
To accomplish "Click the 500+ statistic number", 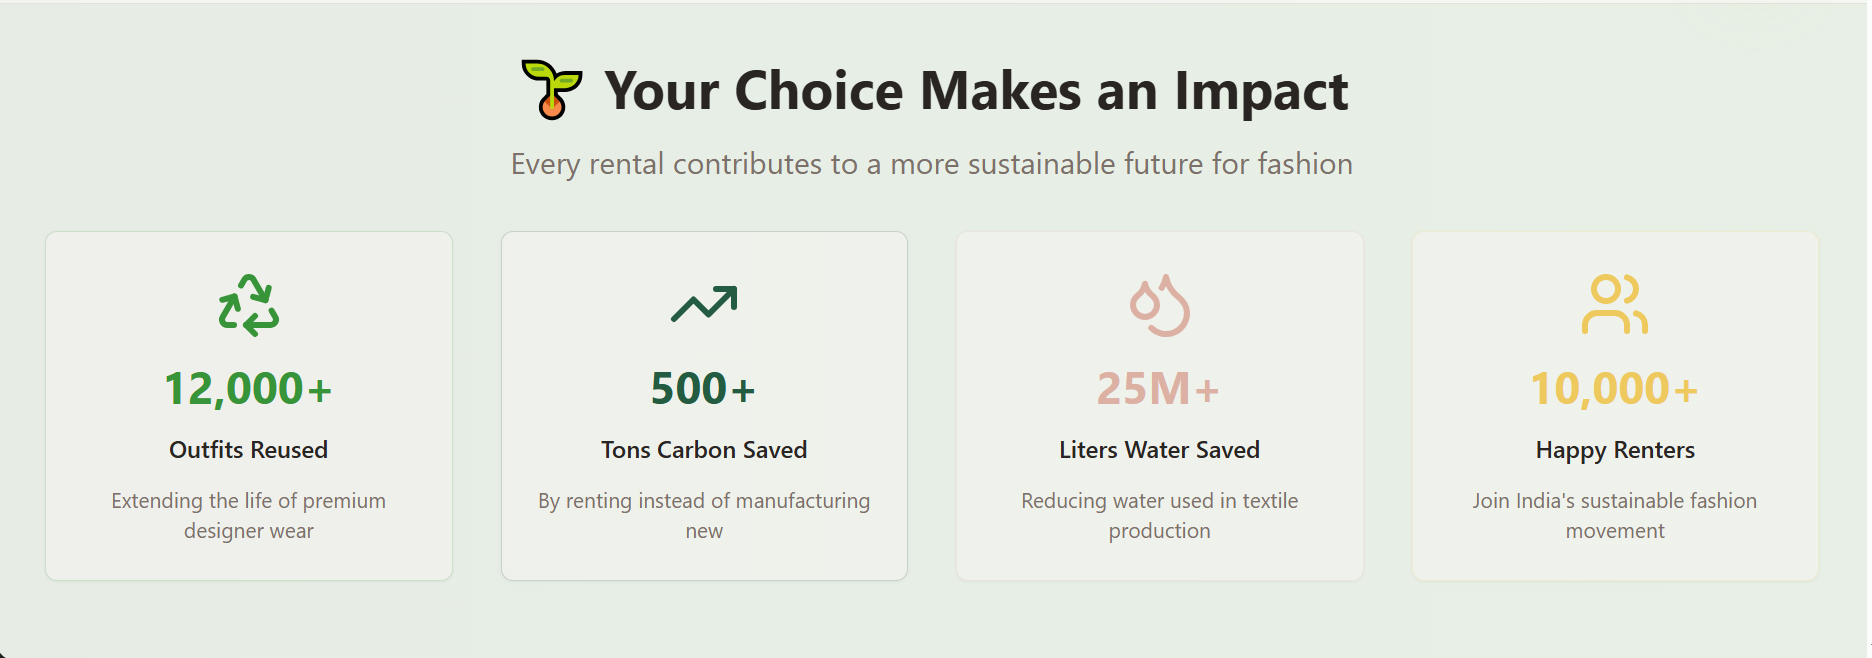I will click(703, 389).
